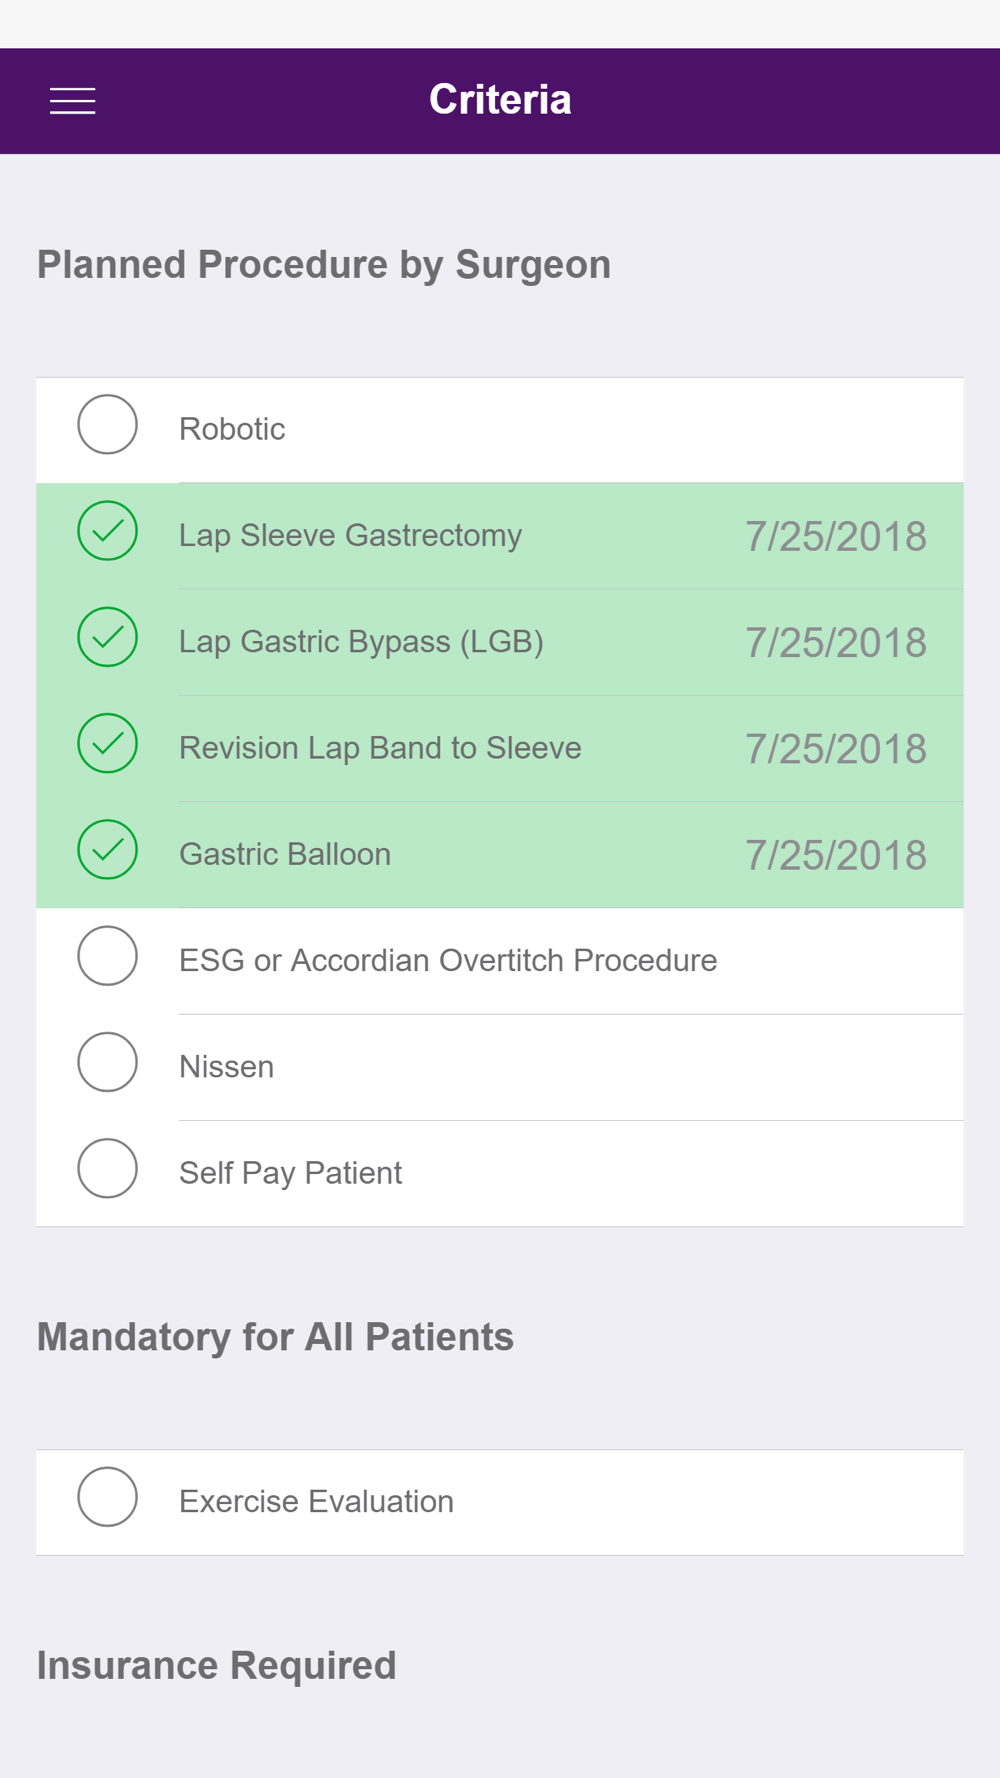This screenshot has height=1778, width=1000.
Task: Check the Nissen circle
Action: pyautogui.click(x=107, y=1062)
